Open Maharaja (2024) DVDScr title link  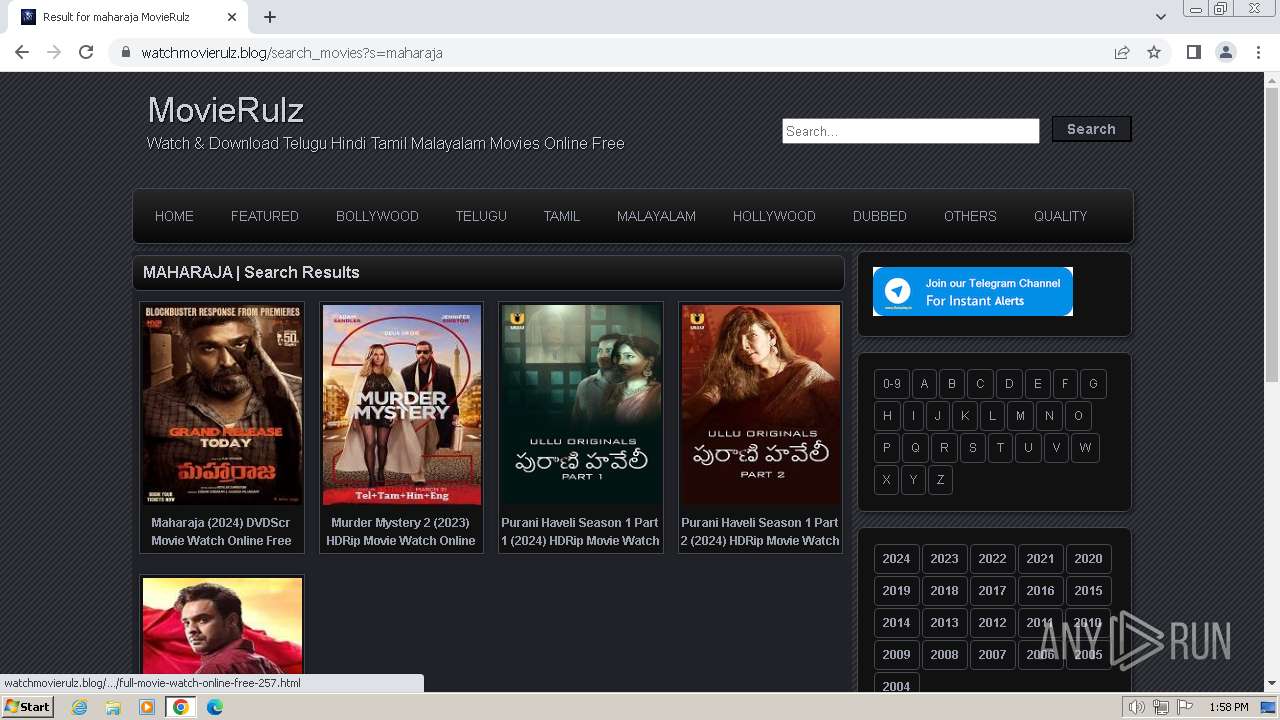(x=222, y=531)
